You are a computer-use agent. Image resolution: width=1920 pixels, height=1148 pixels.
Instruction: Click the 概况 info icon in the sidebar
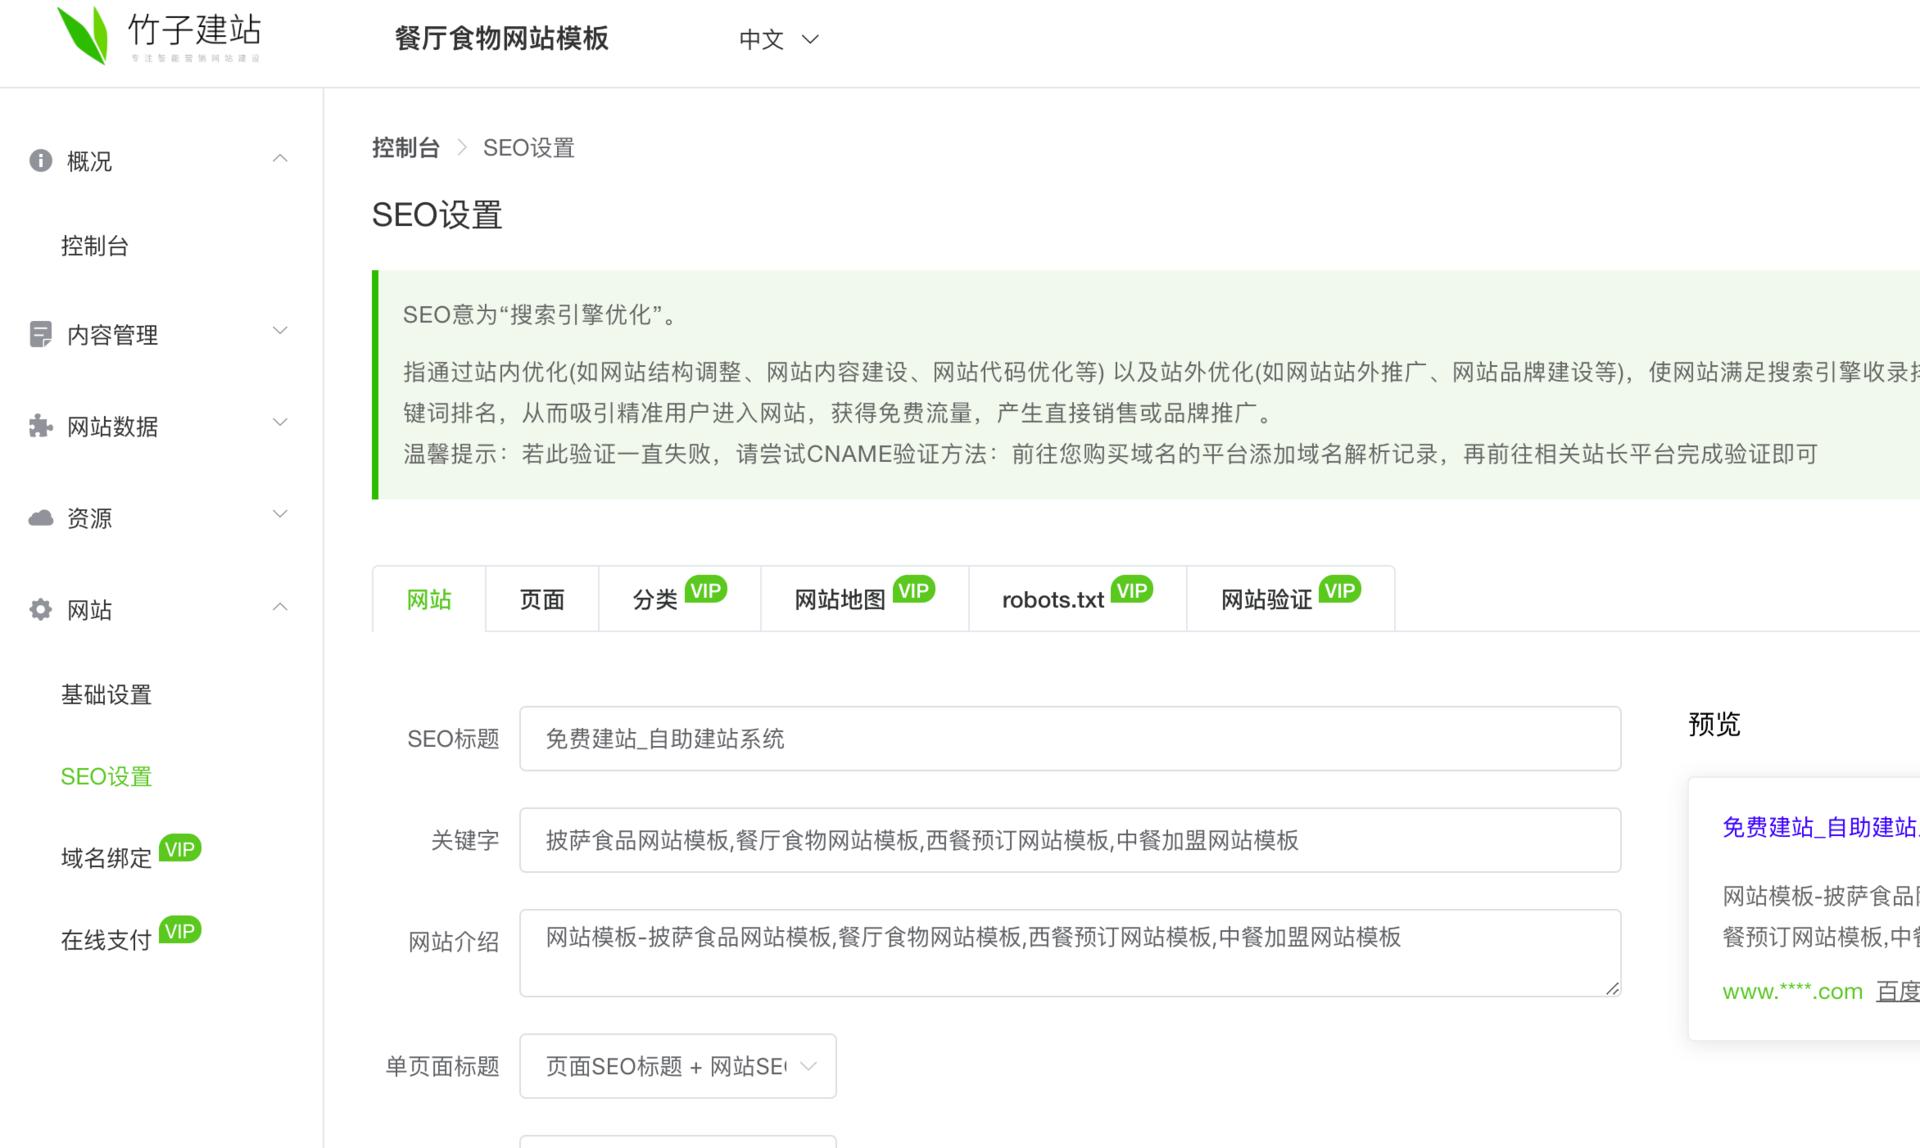tap(40, 160)
